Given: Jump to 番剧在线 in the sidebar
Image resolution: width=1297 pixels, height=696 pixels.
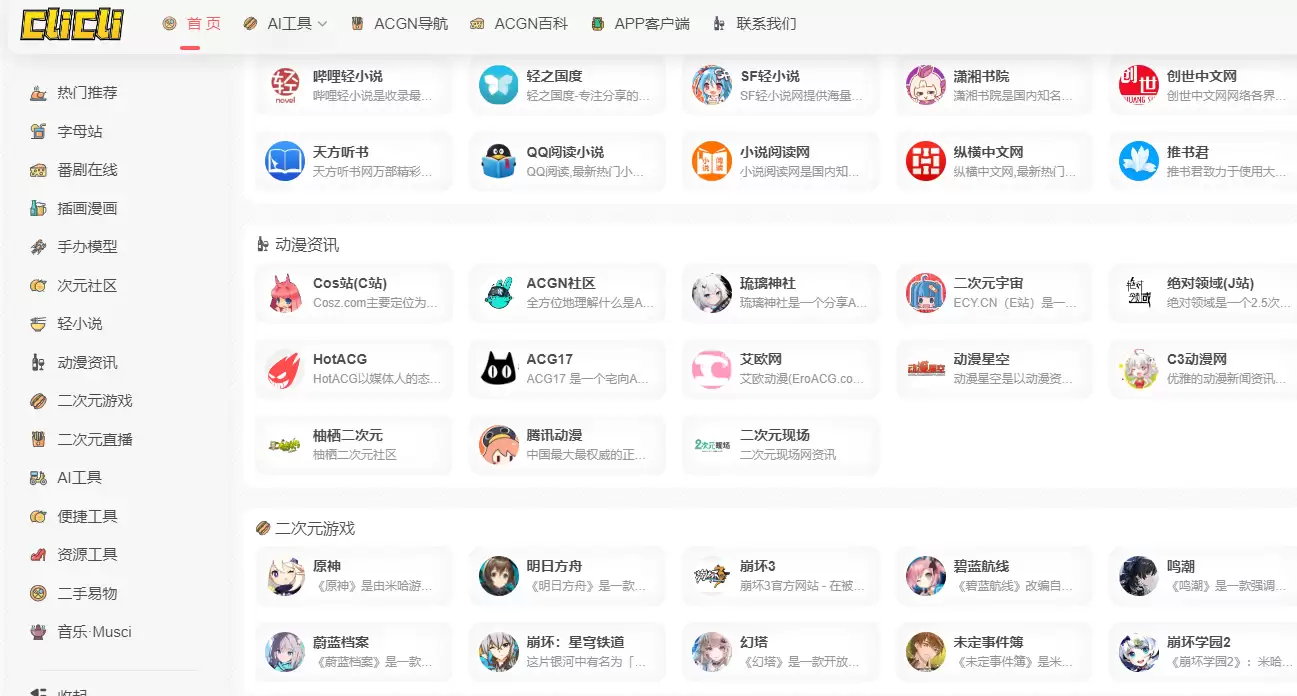Looking at the screenshot, I should (x=87, y=170).
